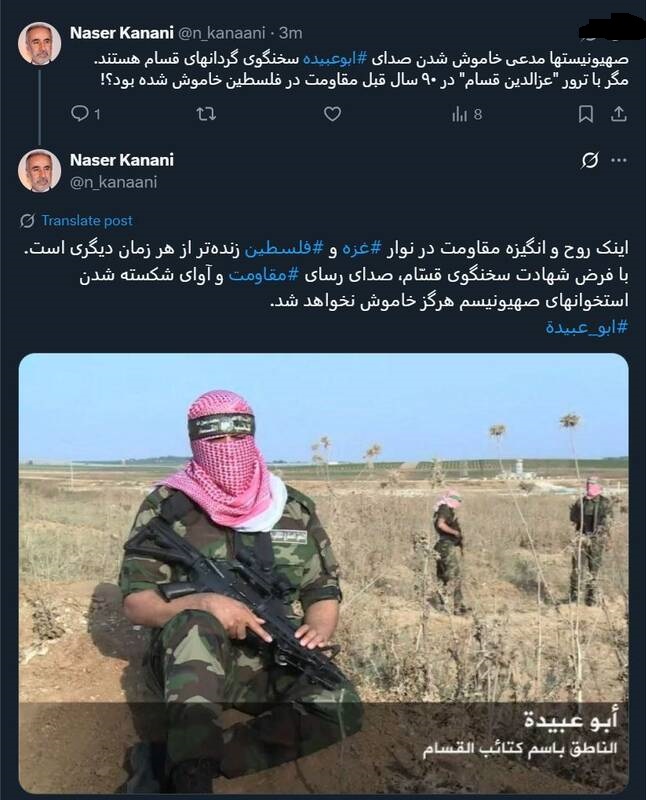646x800 pixels.
Task: Open the second tweet's profile avatar
Action: [40, 170]
